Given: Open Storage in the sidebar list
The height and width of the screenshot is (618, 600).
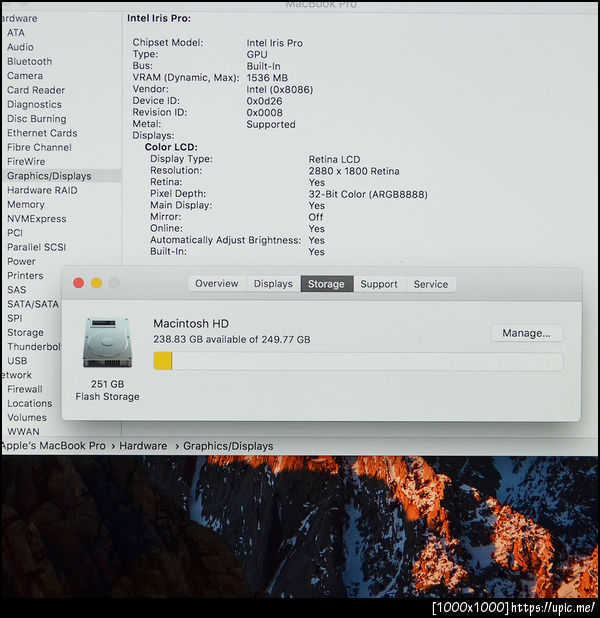Looking at the screenshot, I should tap(25, 332).
